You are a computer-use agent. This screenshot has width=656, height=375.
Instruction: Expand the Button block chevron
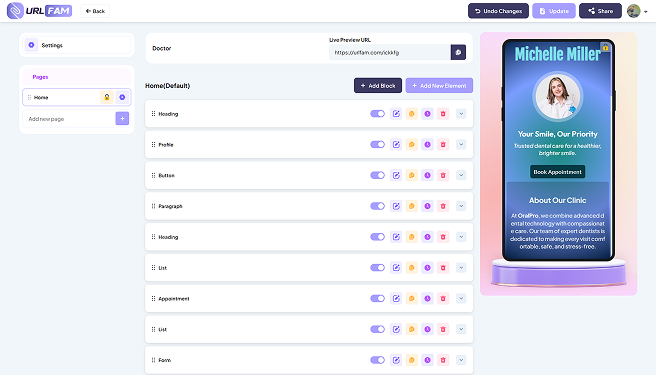(x=461, y=175)
